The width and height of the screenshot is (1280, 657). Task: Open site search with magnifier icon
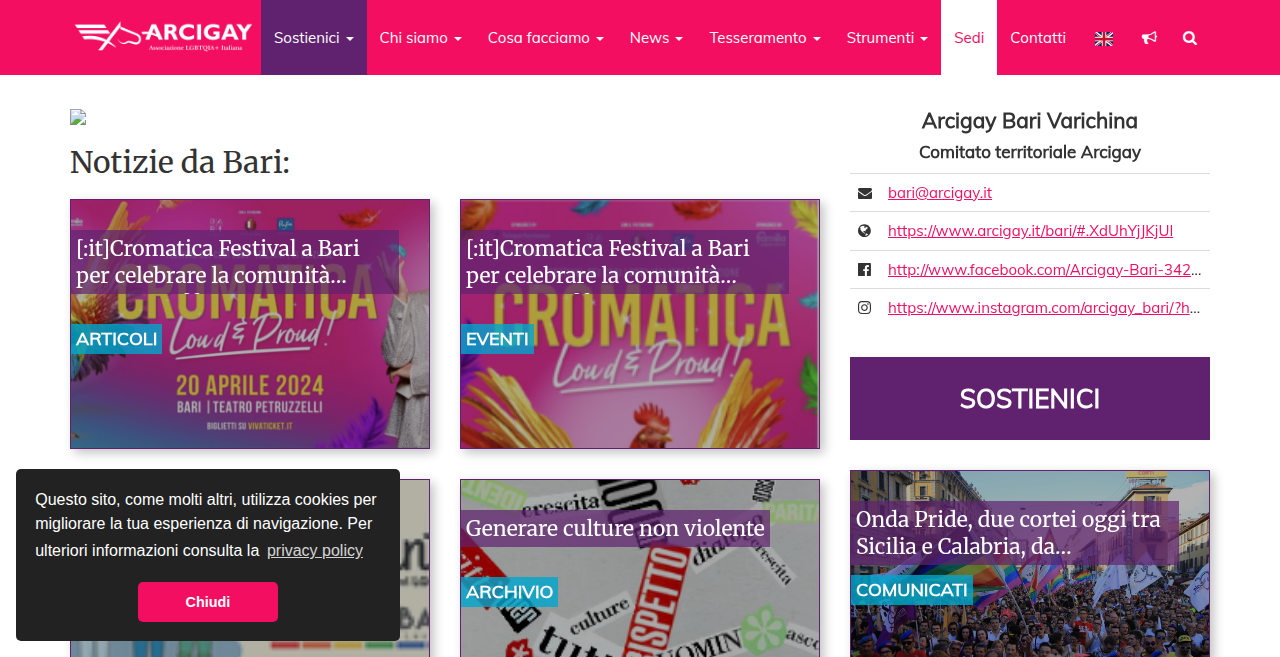1190,38
